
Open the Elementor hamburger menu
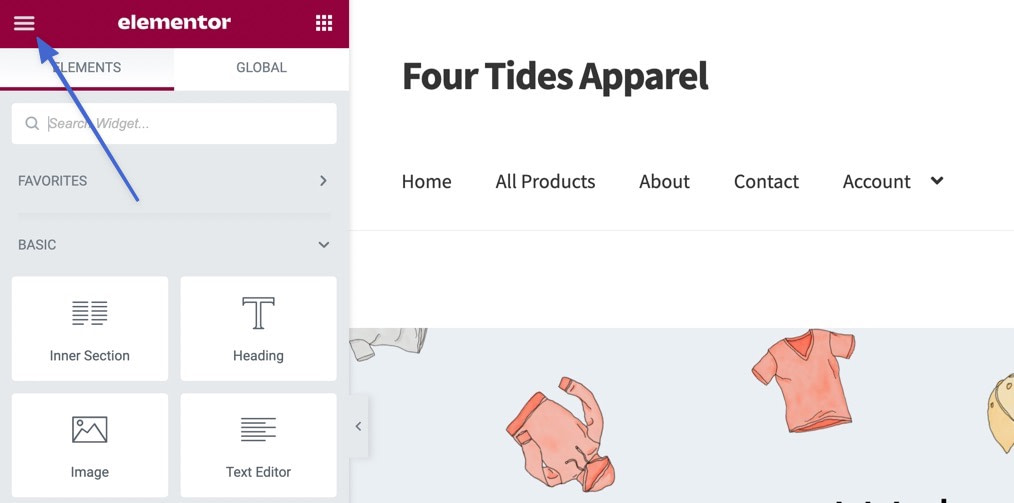(24, 23)
